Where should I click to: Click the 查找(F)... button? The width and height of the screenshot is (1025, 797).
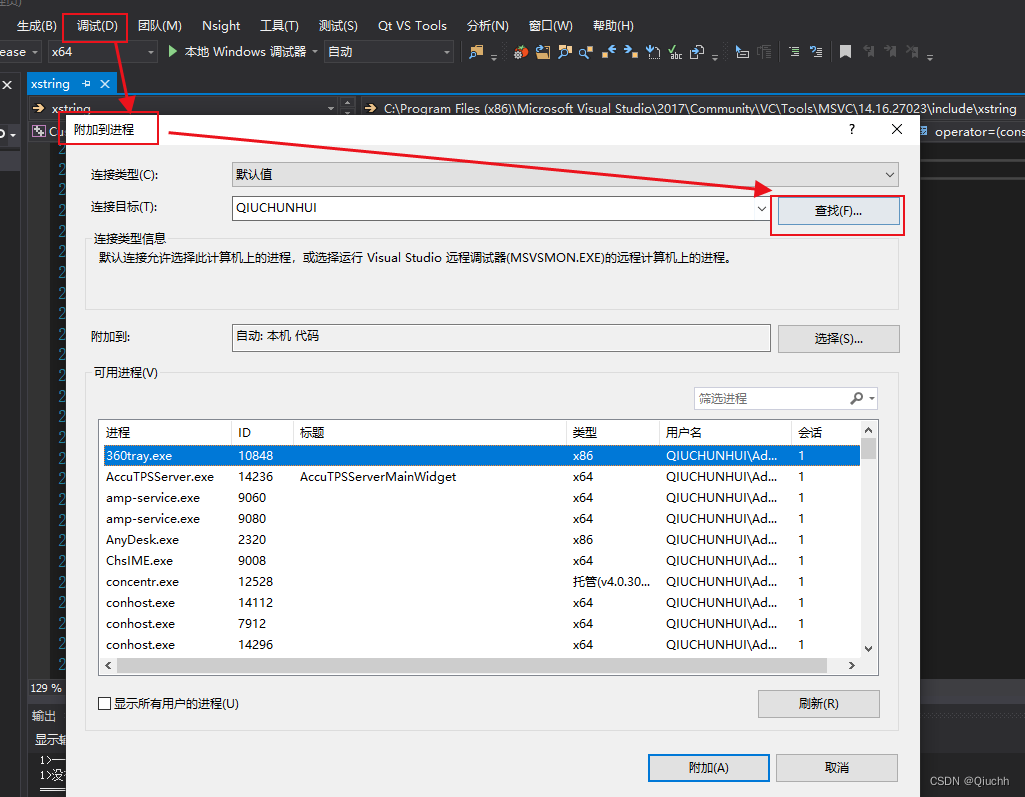click(838, 211)
